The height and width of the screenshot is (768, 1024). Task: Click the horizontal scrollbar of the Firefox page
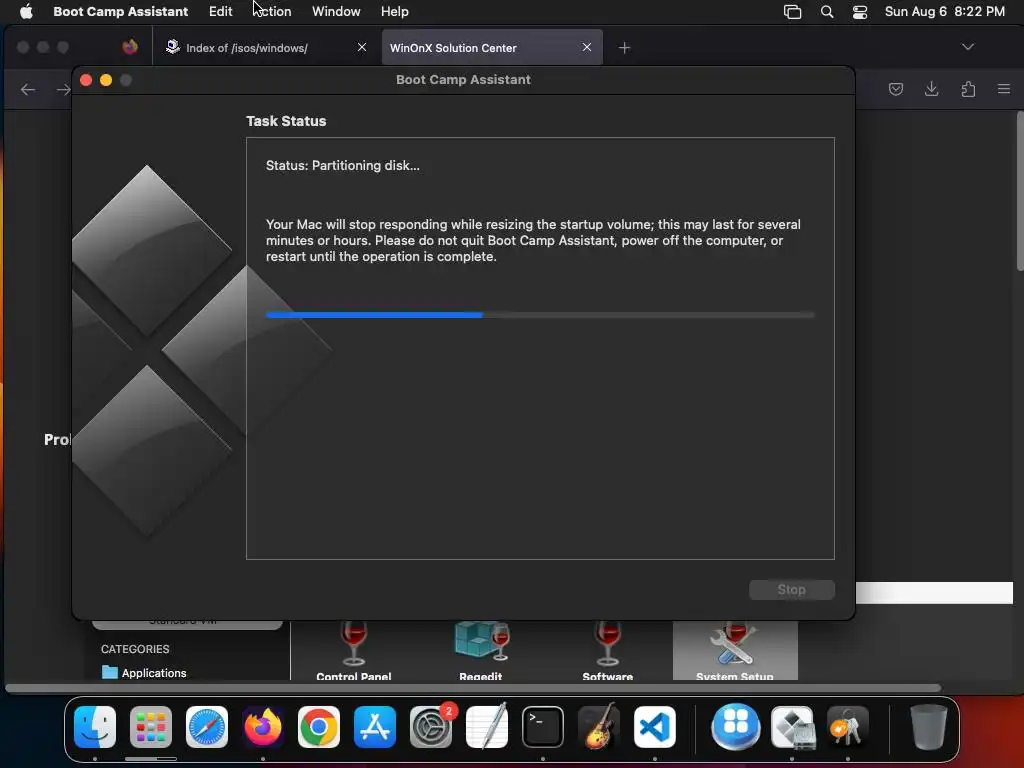click(x=473, y=688)
